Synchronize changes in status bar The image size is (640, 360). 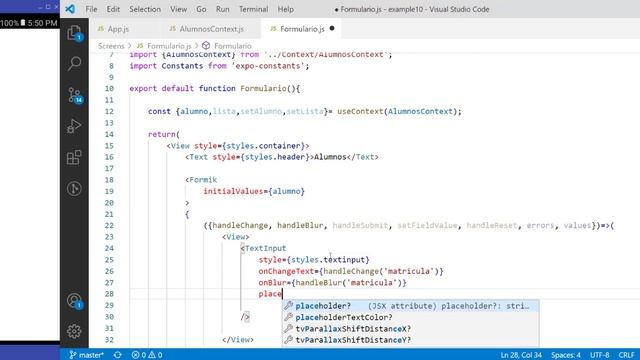(x=118, y=355)
